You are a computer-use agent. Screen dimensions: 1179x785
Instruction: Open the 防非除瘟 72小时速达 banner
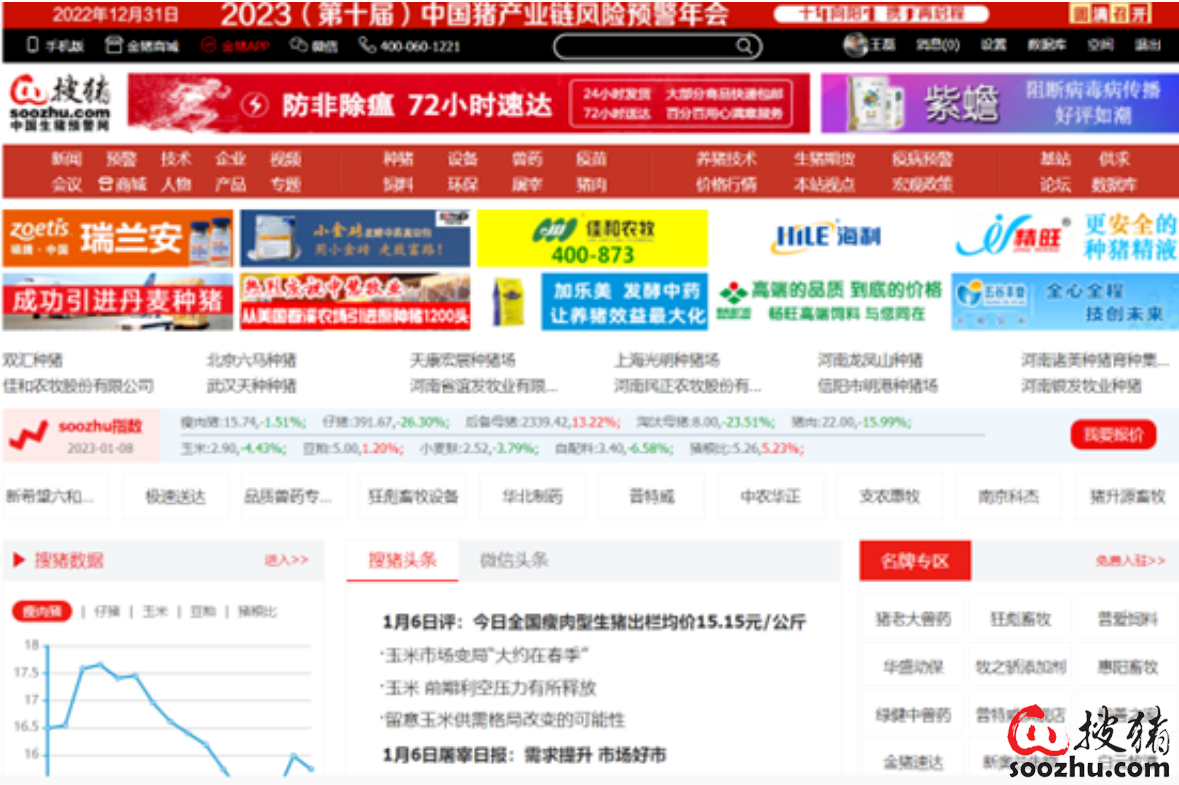click(x=468, y=103)
